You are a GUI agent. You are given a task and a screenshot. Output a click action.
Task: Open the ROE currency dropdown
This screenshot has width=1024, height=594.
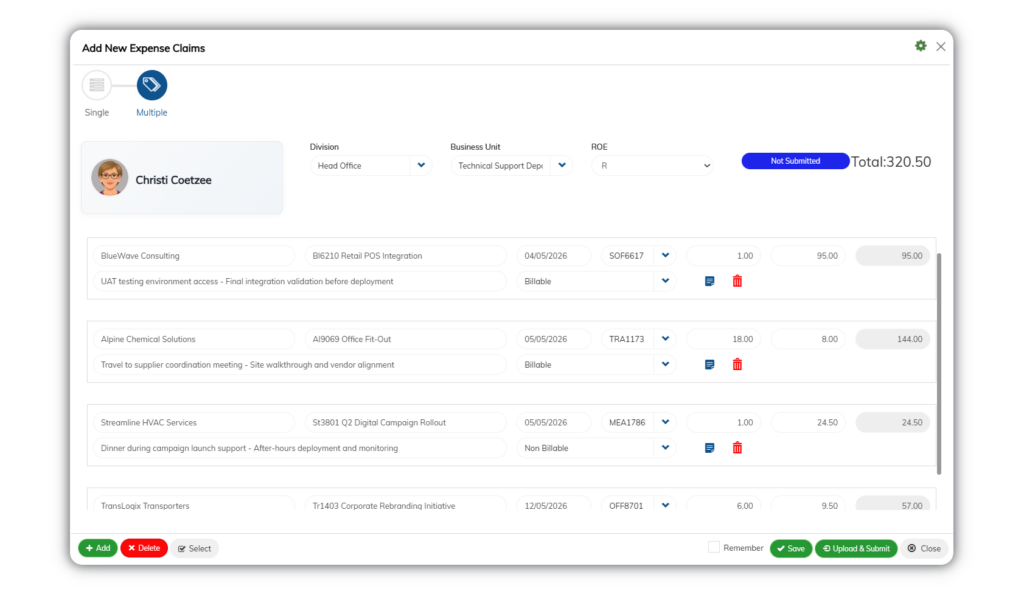pyautogui.click(x=652, y=166)
